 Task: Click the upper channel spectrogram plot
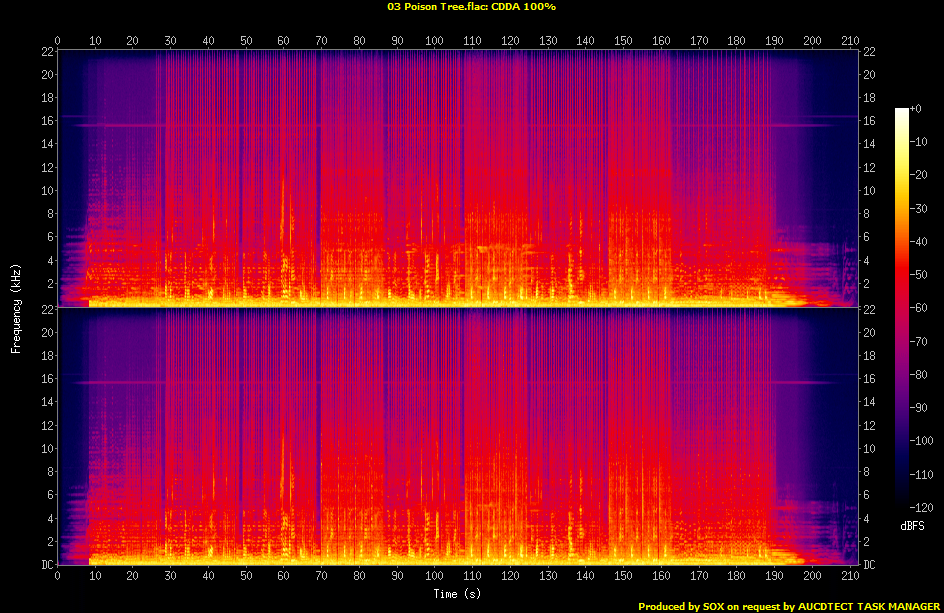[x=458, y=178]
